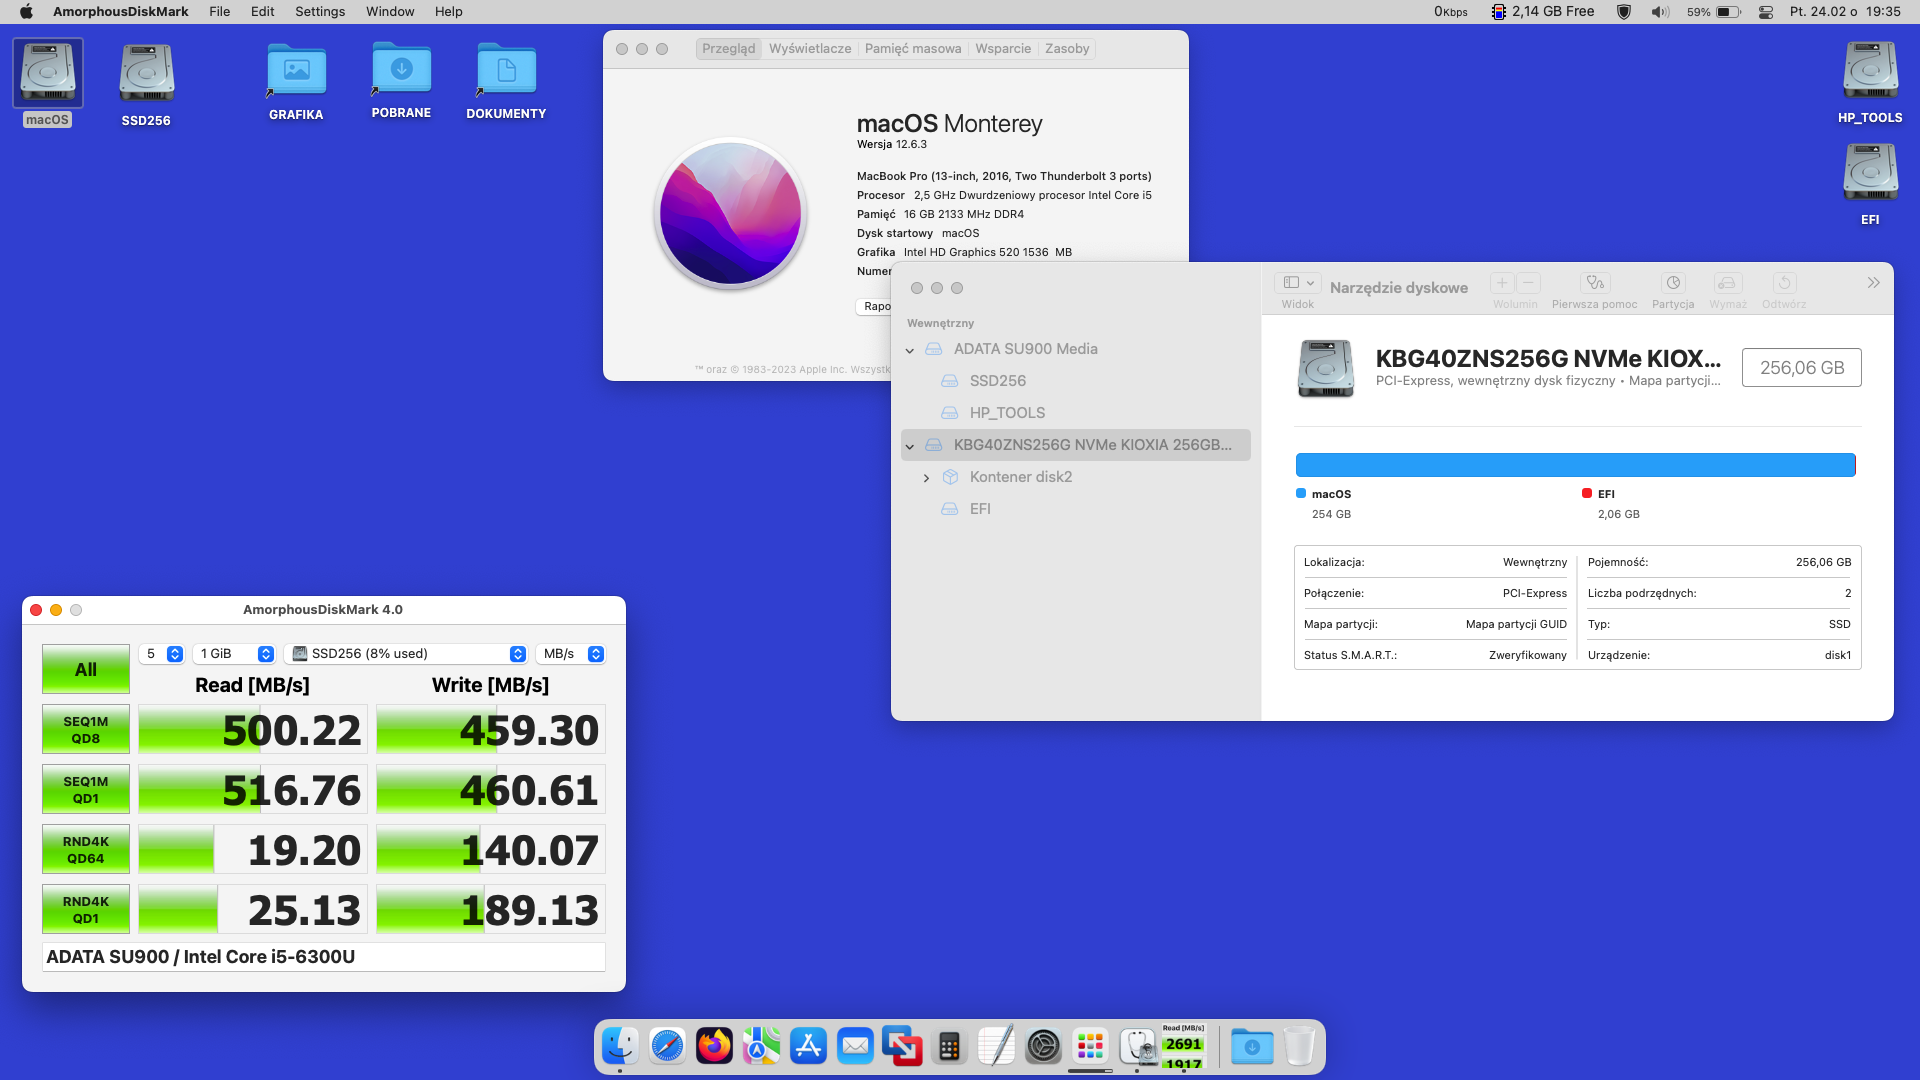Image resolution: width=1920 pixels, height=1080 pixels.
Task: Open Calculator from the Dock
Action: click(949, 1046)
